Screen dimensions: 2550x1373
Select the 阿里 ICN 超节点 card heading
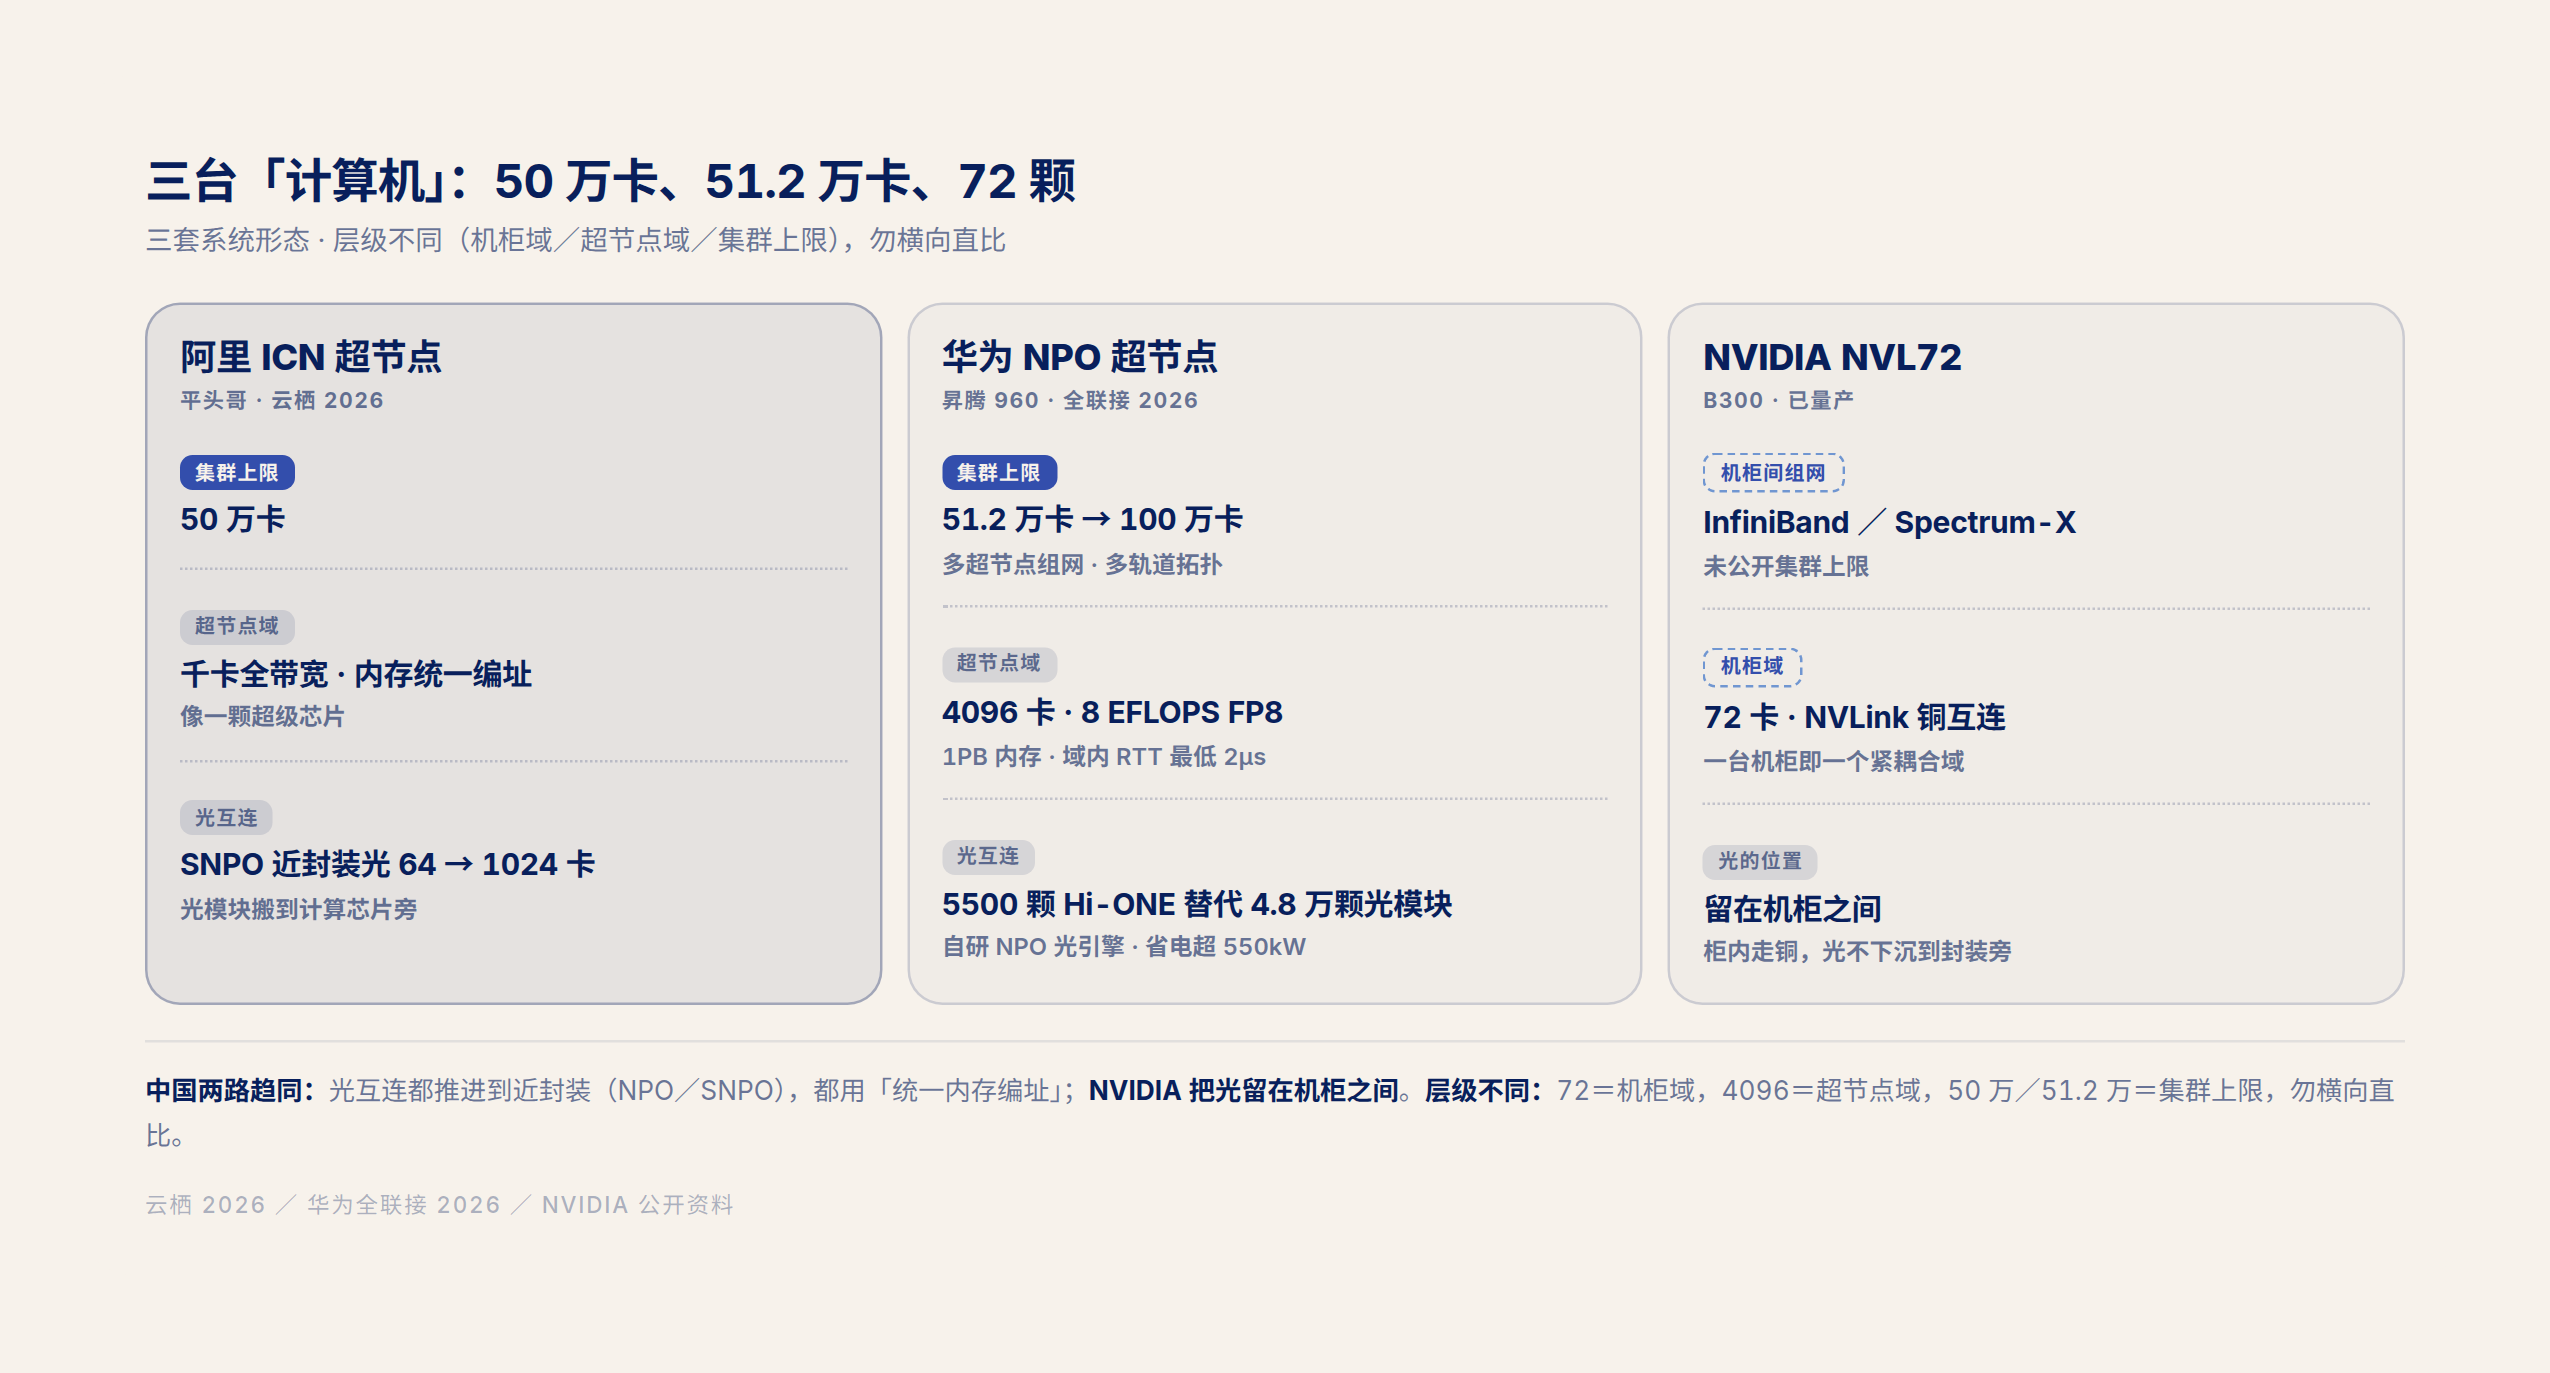311,357
